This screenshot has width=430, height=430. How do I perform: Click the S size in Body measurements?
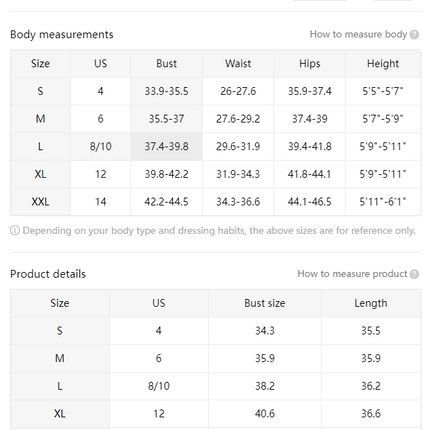pos(40,91)
